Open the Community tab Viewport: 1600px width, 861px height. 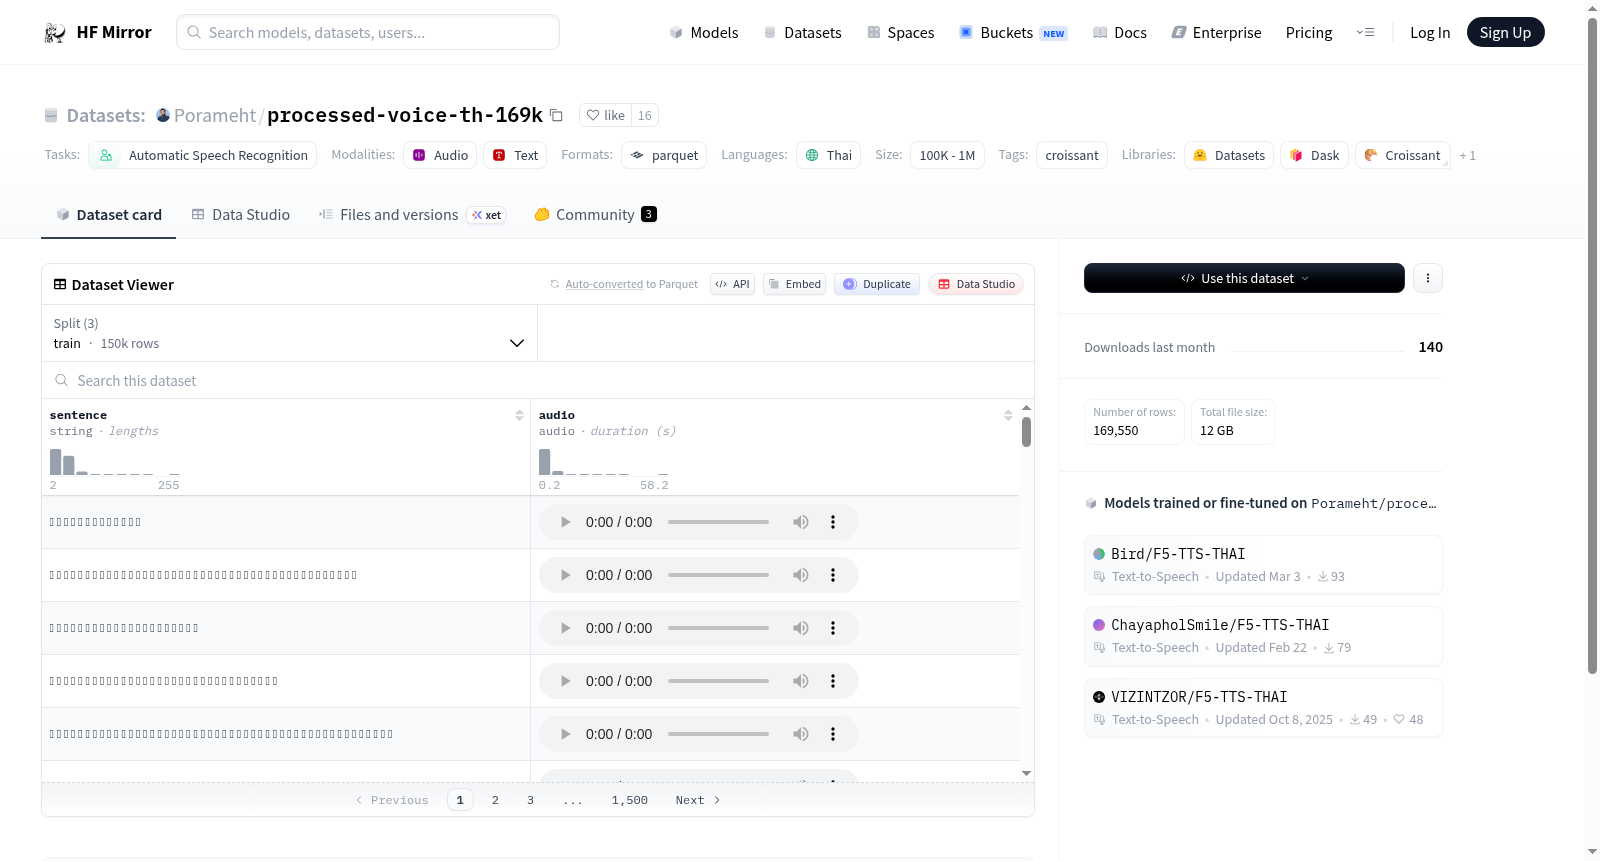coord(595,215)
